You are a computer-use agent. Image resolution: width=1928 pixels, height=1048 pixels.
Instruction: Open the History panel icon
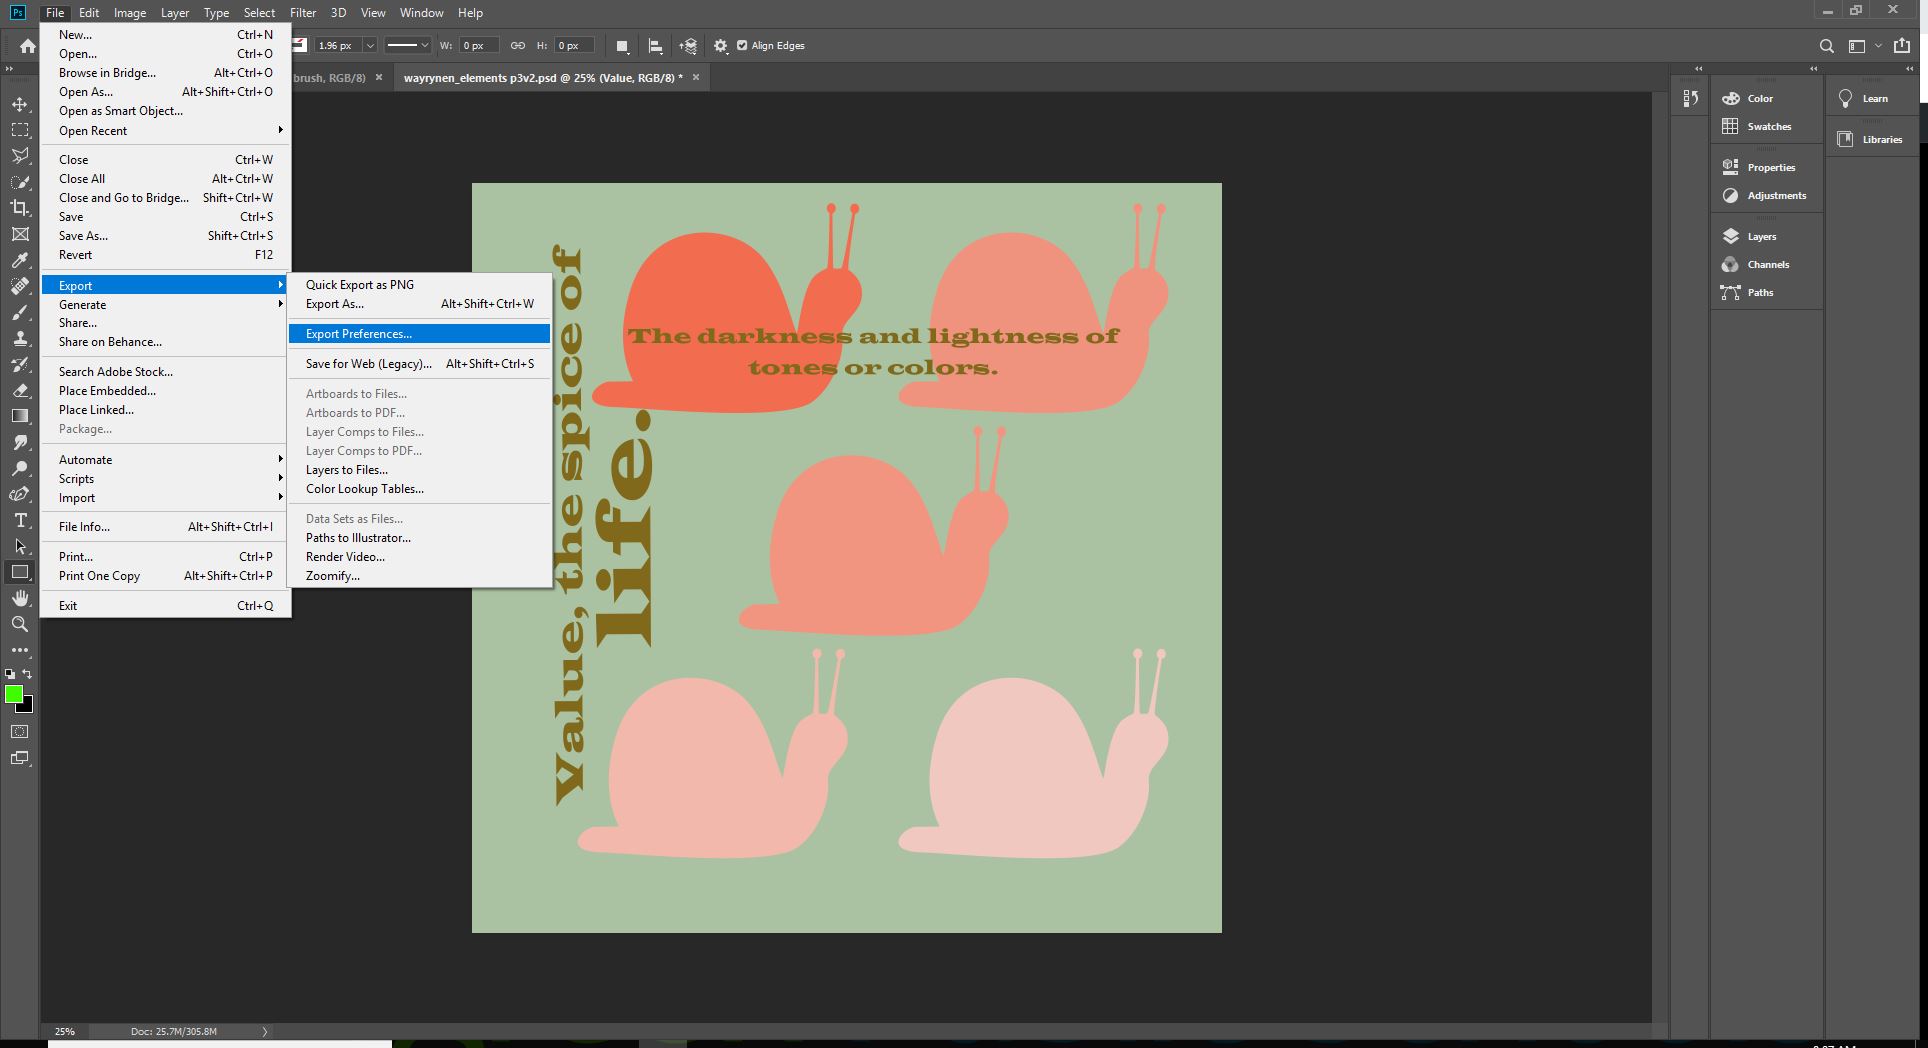[1690, 98]
